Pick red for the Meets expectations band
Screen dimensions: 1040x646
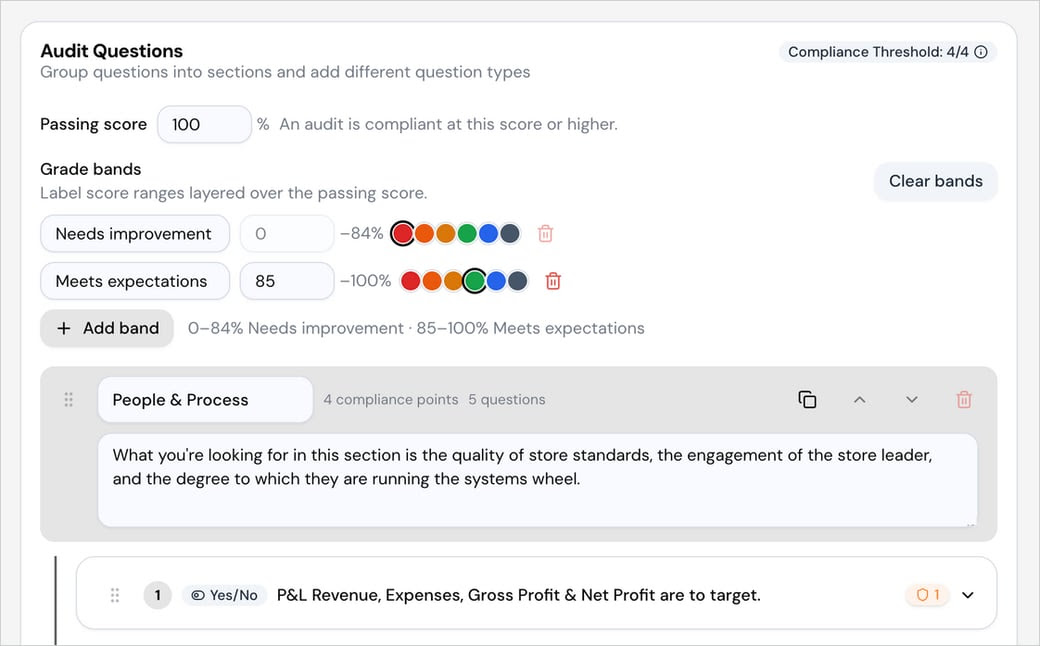point(411,281)
